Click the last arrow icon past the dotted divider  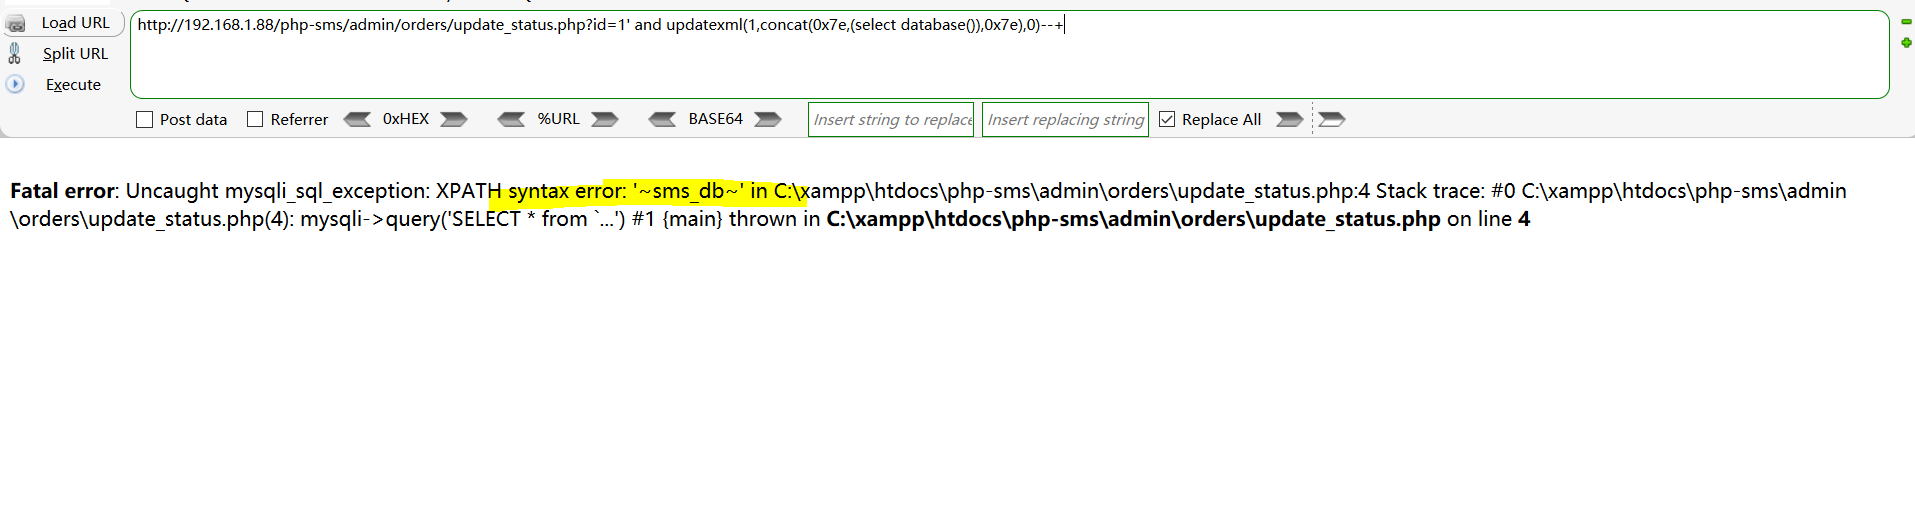coord(1332,119)
